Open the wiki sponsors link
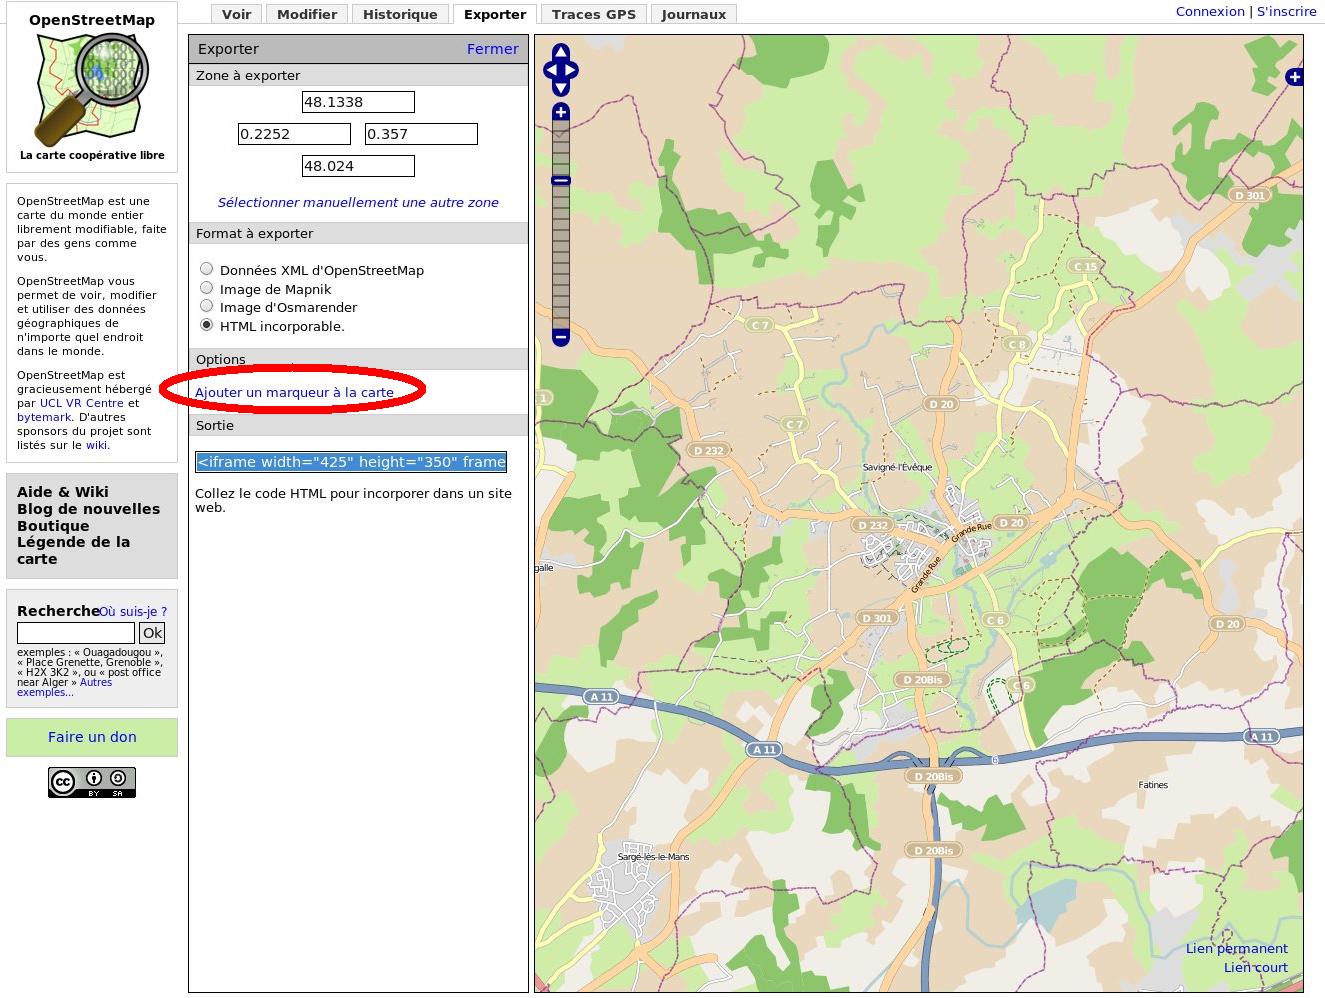This screenshot has height=998, width=1325. 96,445
